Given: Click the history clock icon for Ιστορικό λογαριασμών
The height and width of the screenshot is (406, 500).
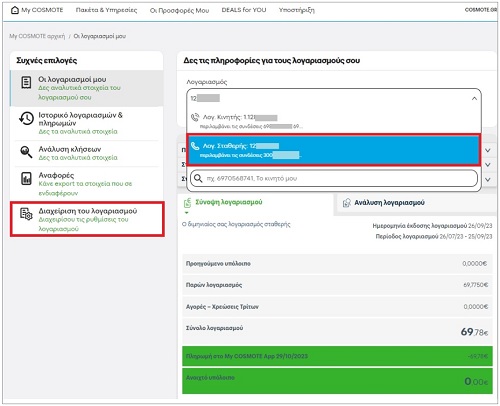Looking at the screenshot, I should click(26, 119).
